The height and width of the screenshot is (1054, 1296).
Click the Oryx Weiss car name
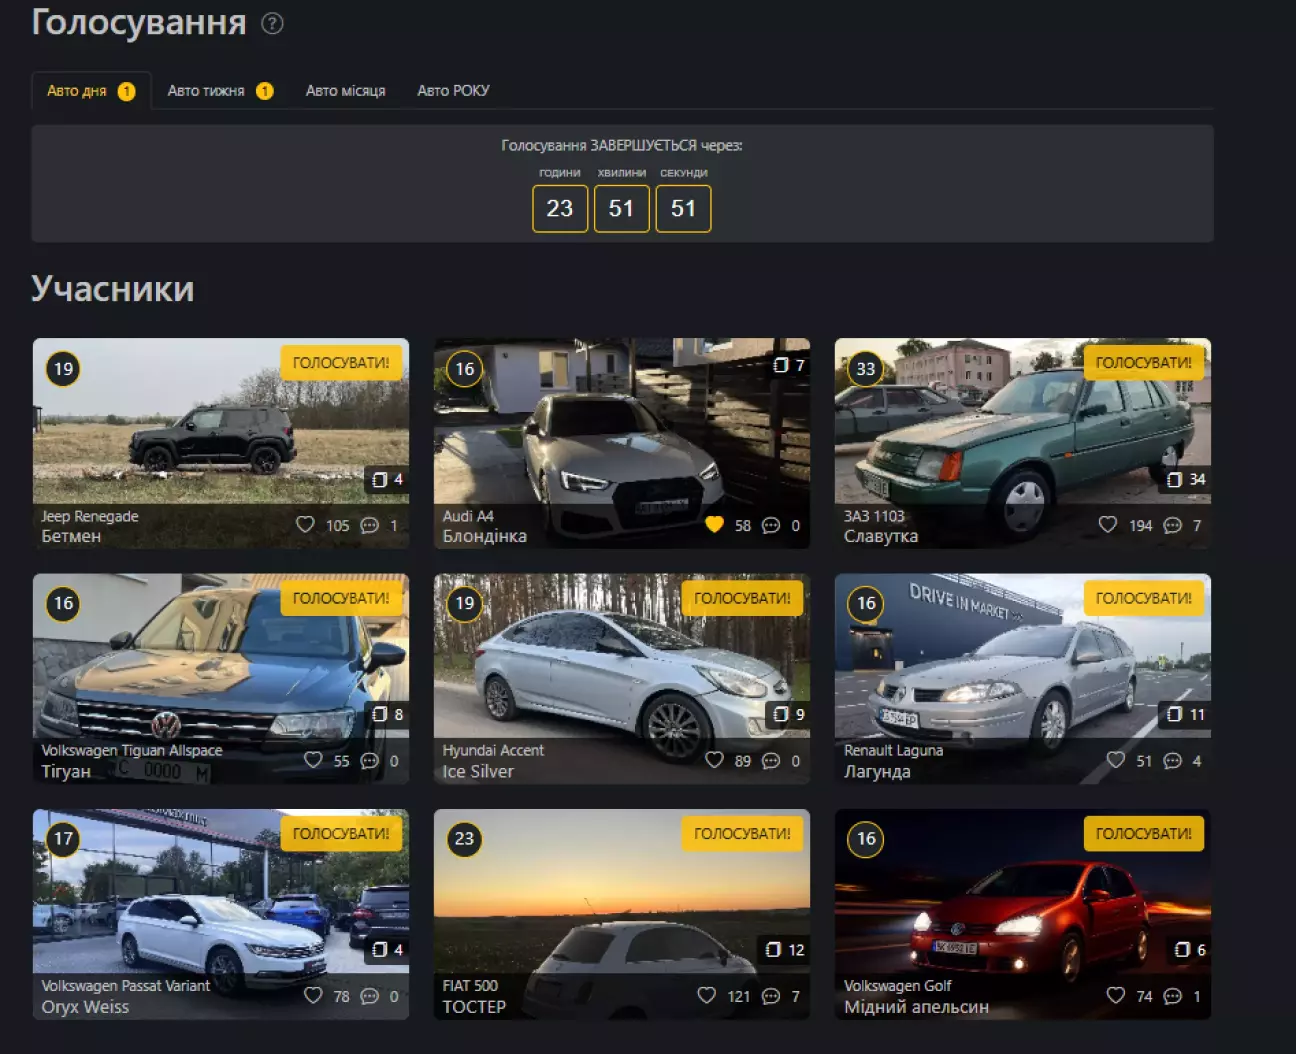pyautogui.click(x=85, y=1007)
